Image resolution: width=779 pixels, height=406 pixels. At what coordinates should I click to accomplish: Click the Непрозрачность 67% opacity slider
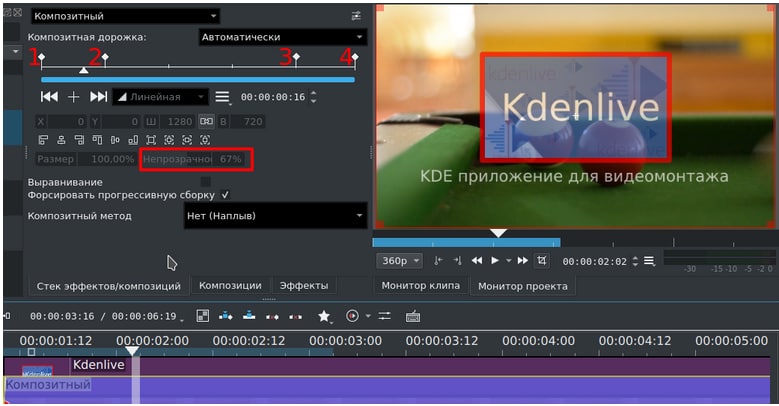[196, 159]
